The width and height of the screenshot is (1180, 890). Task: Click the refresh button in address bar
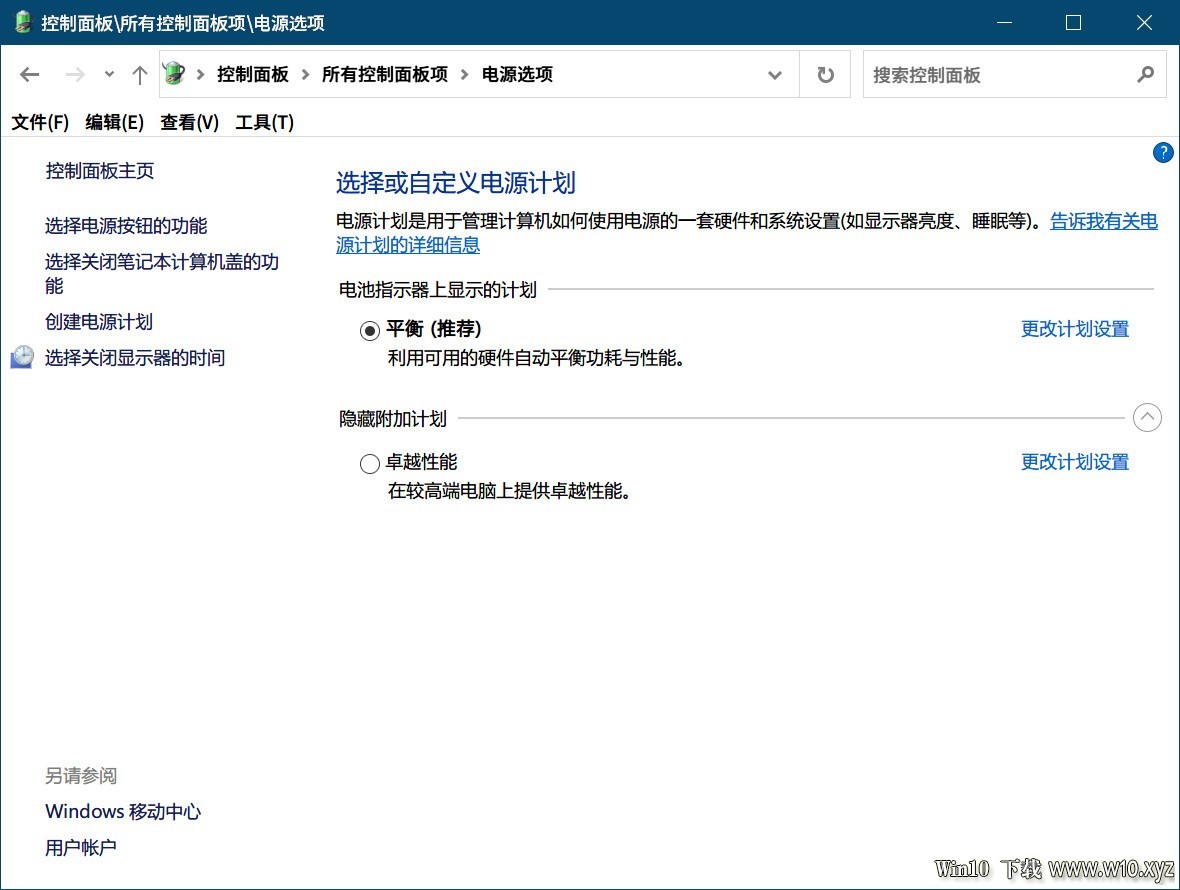click(825, 75)
